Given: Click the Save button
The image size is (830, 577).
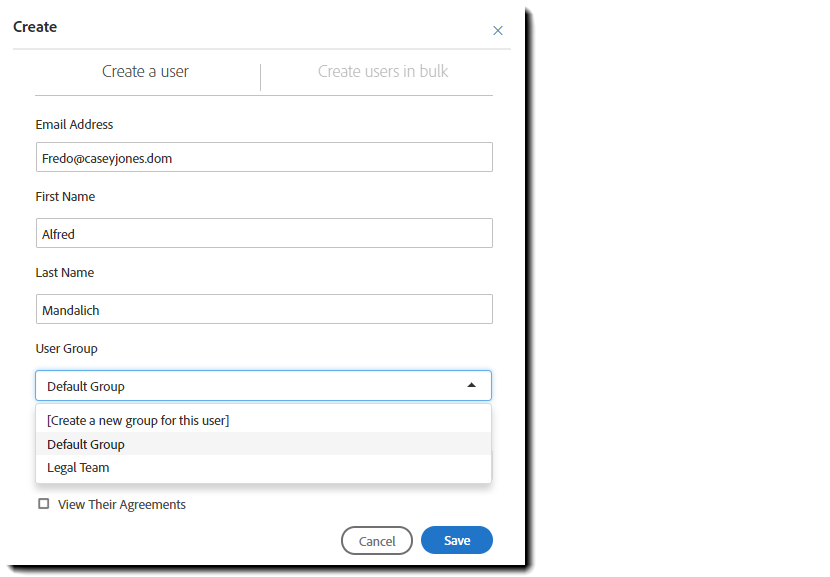Looking at the screenshot, I should click(x=456, y=540).
